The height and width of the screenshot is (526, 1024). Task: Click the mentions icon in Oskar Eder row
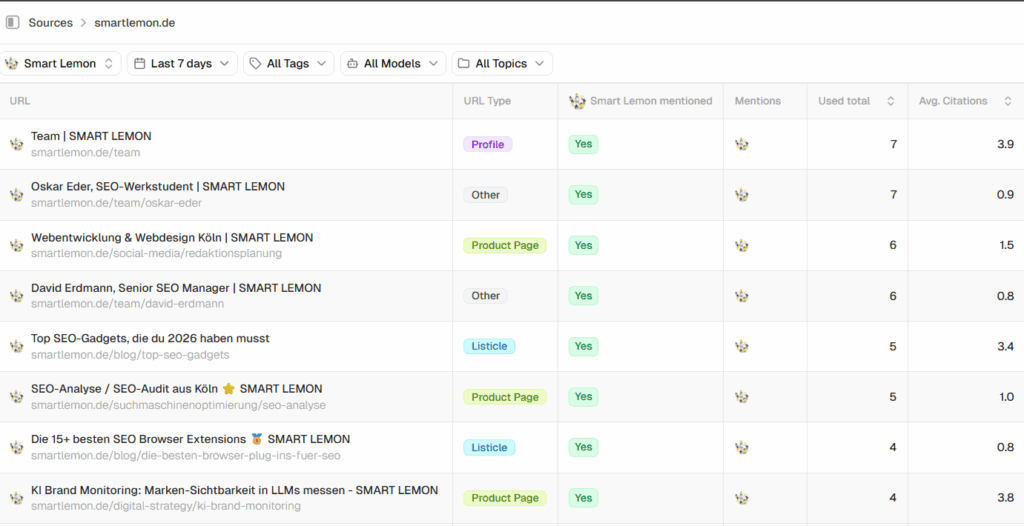[741, 195]
